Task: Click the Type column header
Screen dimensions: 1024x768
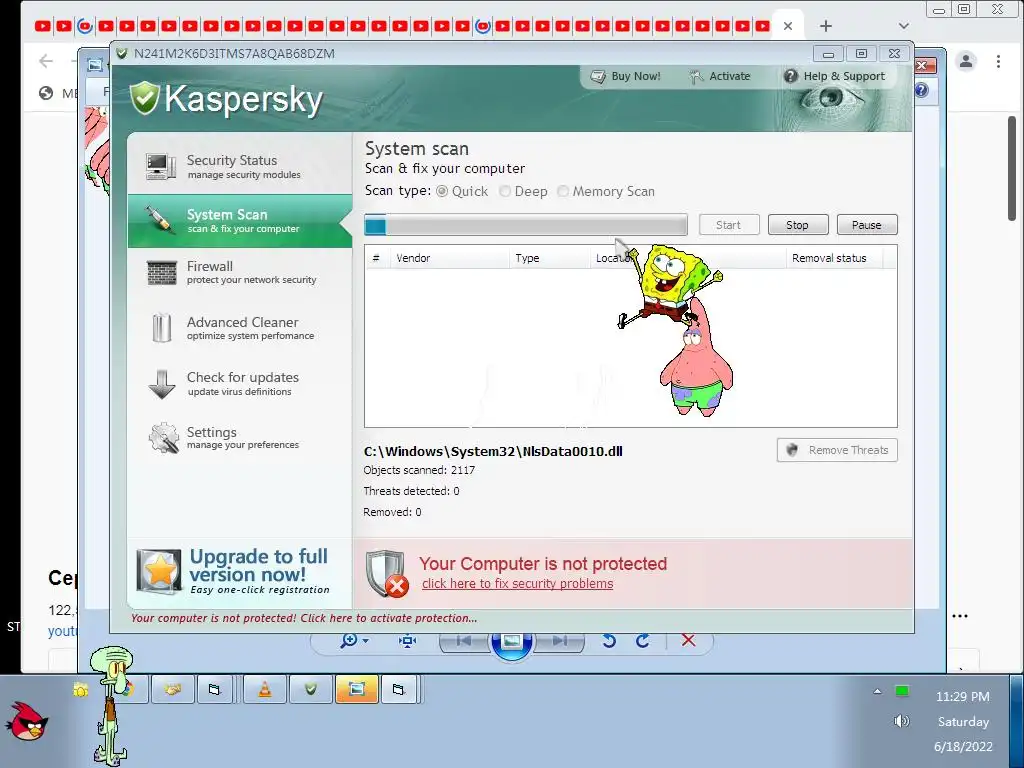Action: pyautogui.click(x=549, y=258)
